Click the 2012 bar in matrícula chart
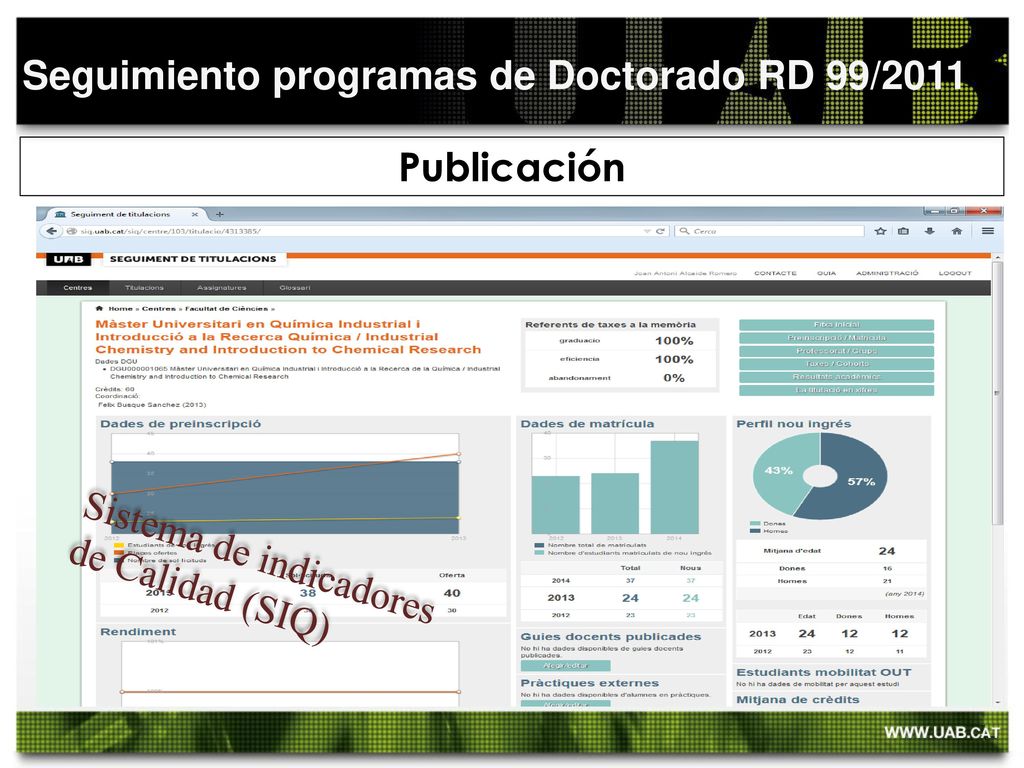The height and width of the screenshot is (768, 1024). click(556, 505)
